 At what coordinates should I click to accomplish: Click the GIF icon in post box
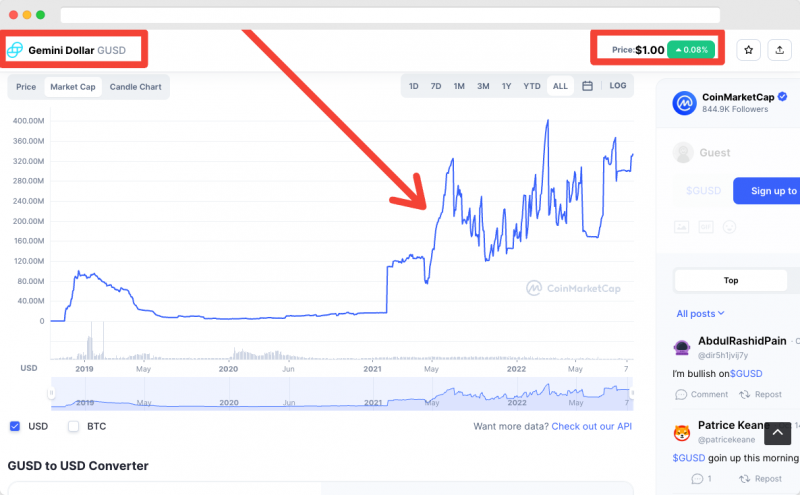click(x=706, y=227)
